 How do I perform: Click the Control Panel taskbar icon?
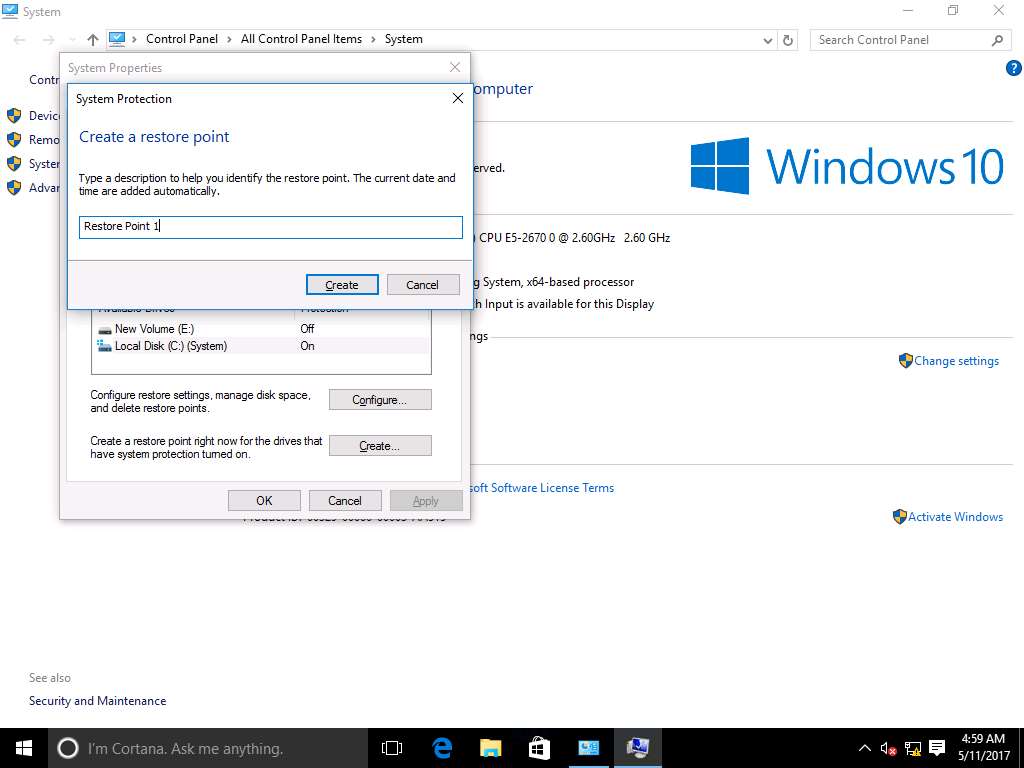(x=588, y=748)
